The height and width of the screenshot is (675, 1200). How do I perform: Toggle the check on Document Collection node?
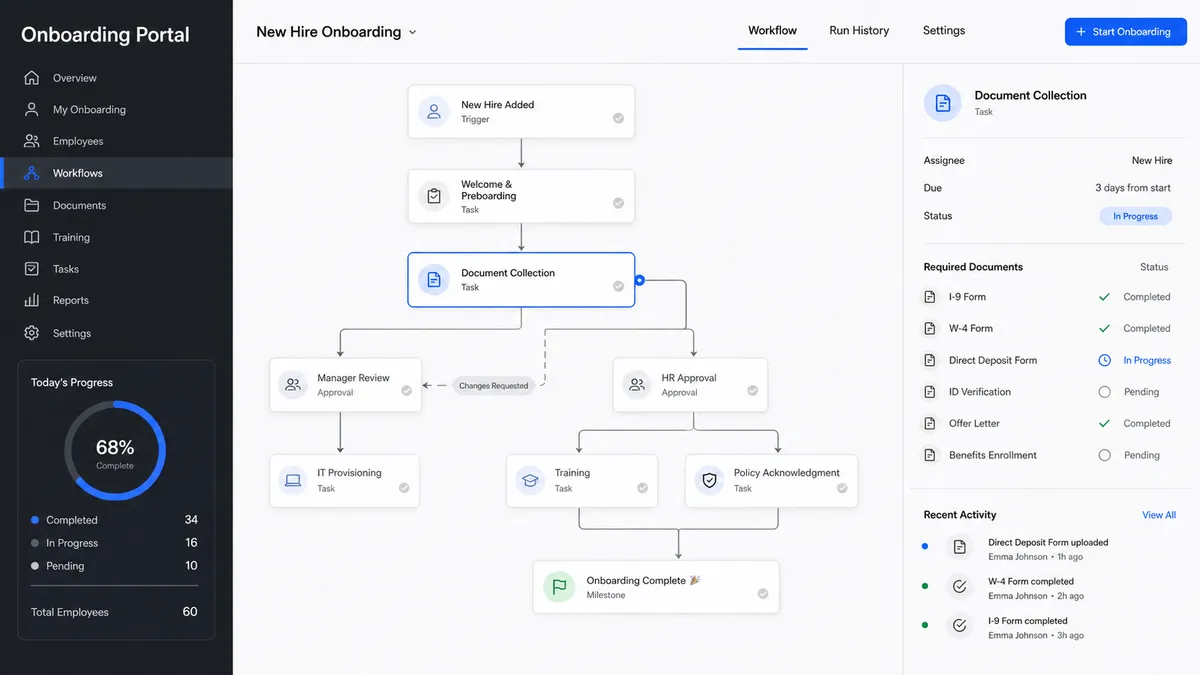618,287
